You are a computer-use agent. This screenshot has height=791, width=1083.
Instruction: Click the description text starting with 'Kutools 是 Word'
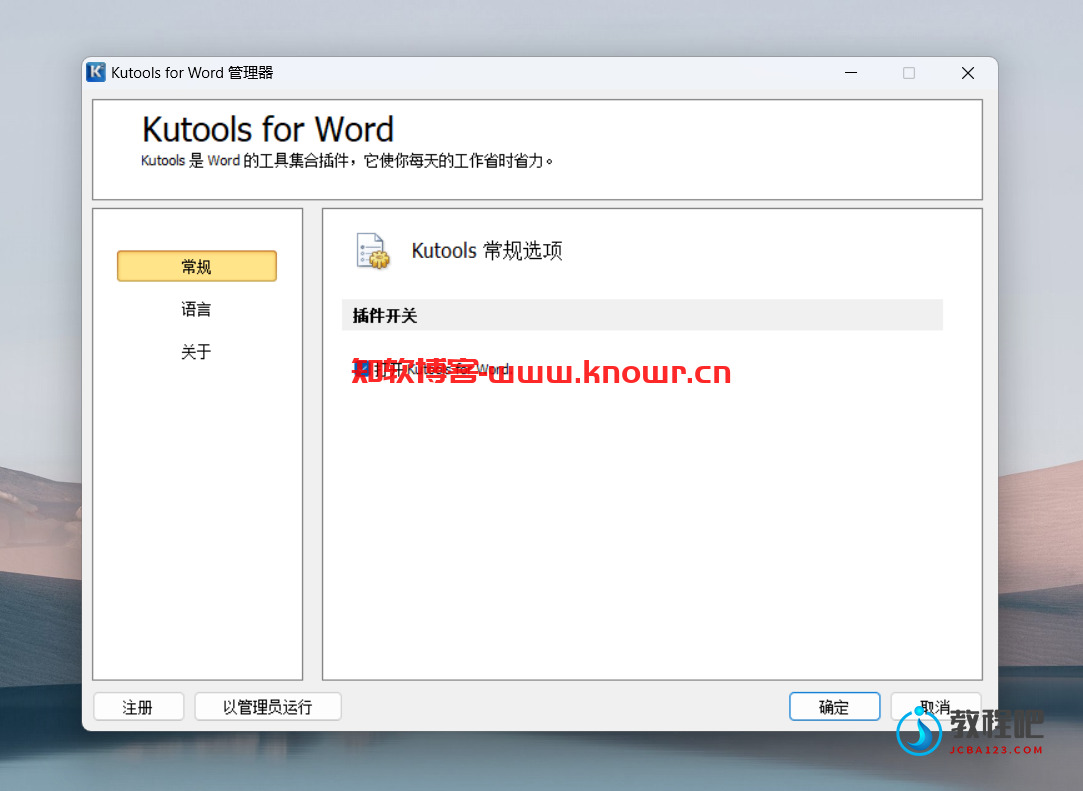coord(347,161)
